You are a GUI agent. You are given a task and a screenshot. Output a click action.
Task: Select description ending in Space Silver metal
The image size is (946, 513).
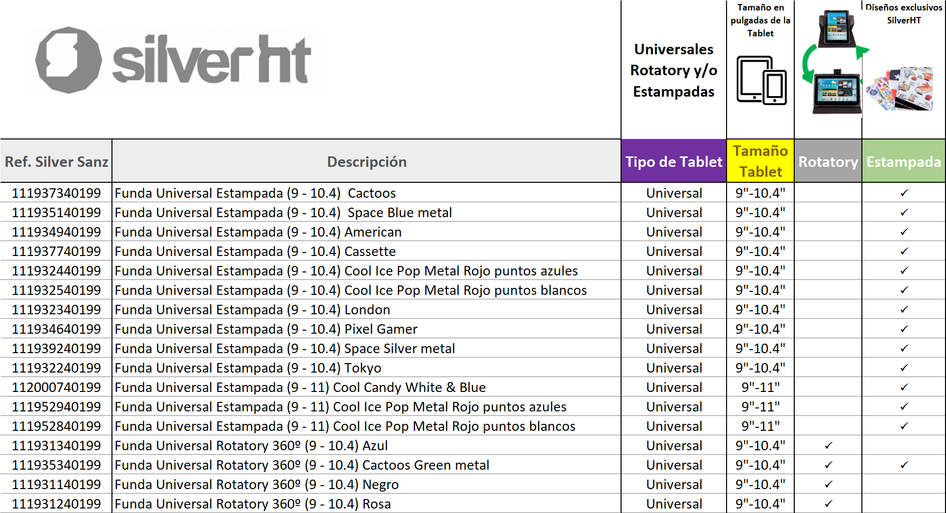click(285, 348)
